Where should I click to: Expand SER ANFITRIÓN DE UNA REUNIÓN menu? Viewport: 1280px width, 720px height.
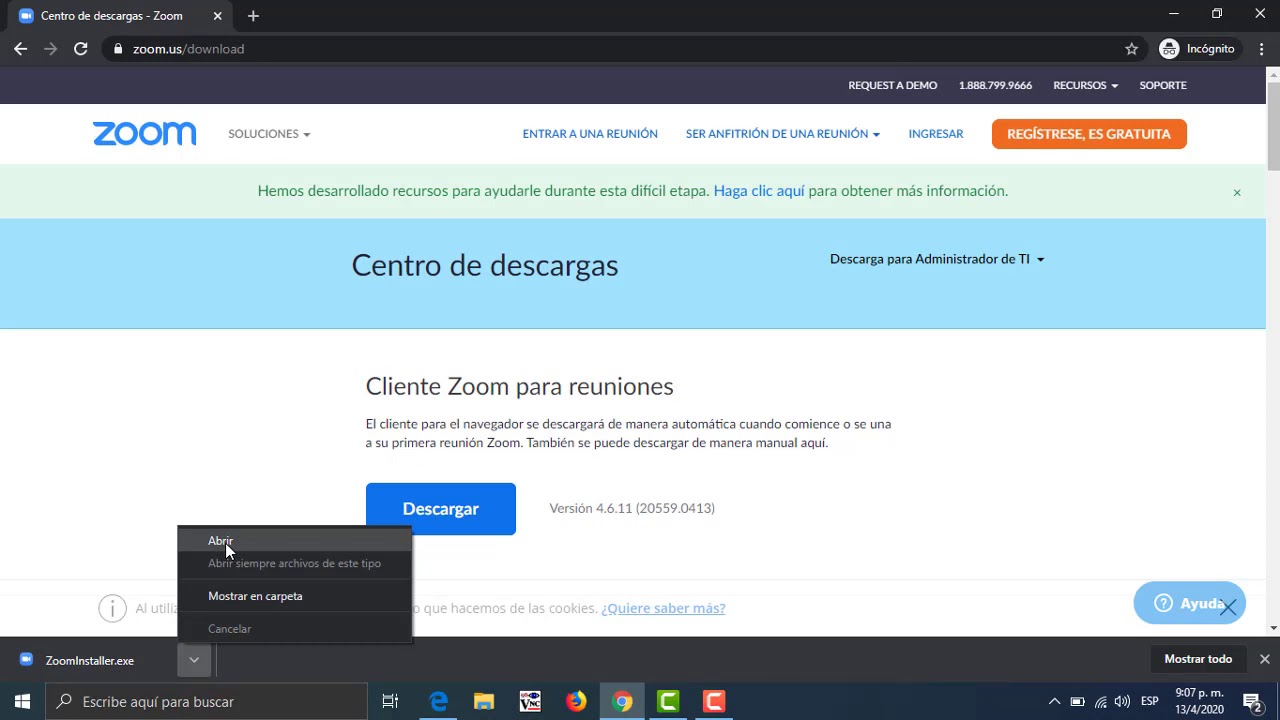(x=782, y=134)
